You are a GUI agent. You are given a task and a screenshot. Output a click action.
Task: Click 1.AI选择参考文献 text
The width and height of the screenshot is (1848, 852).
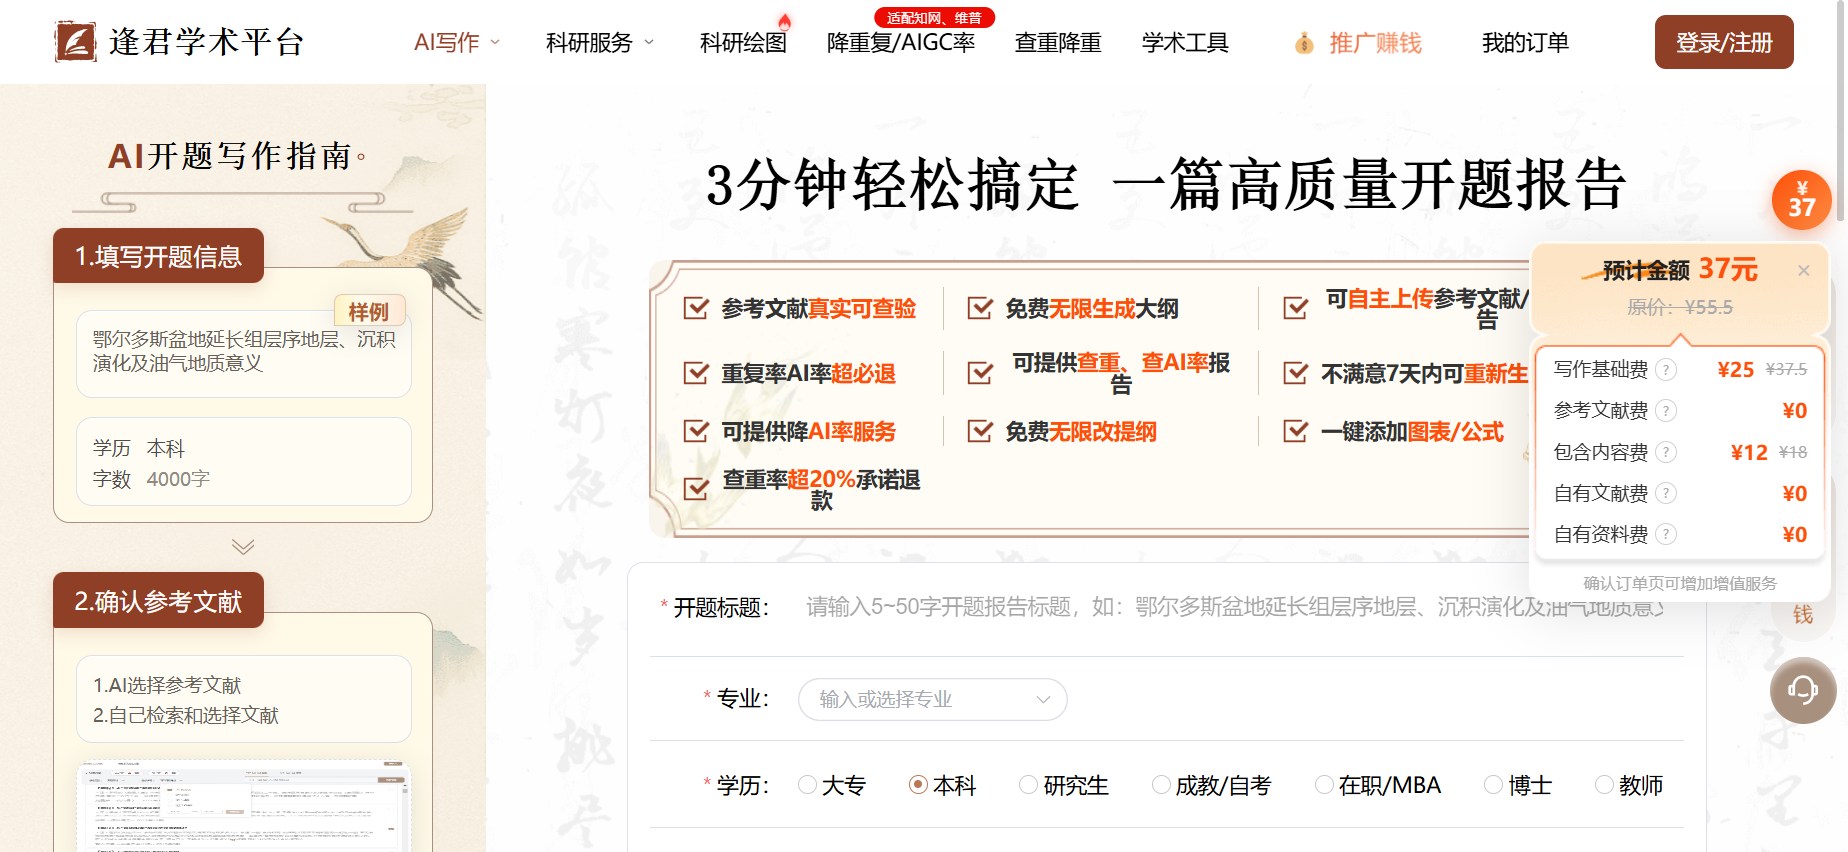(x=167, y=685)
